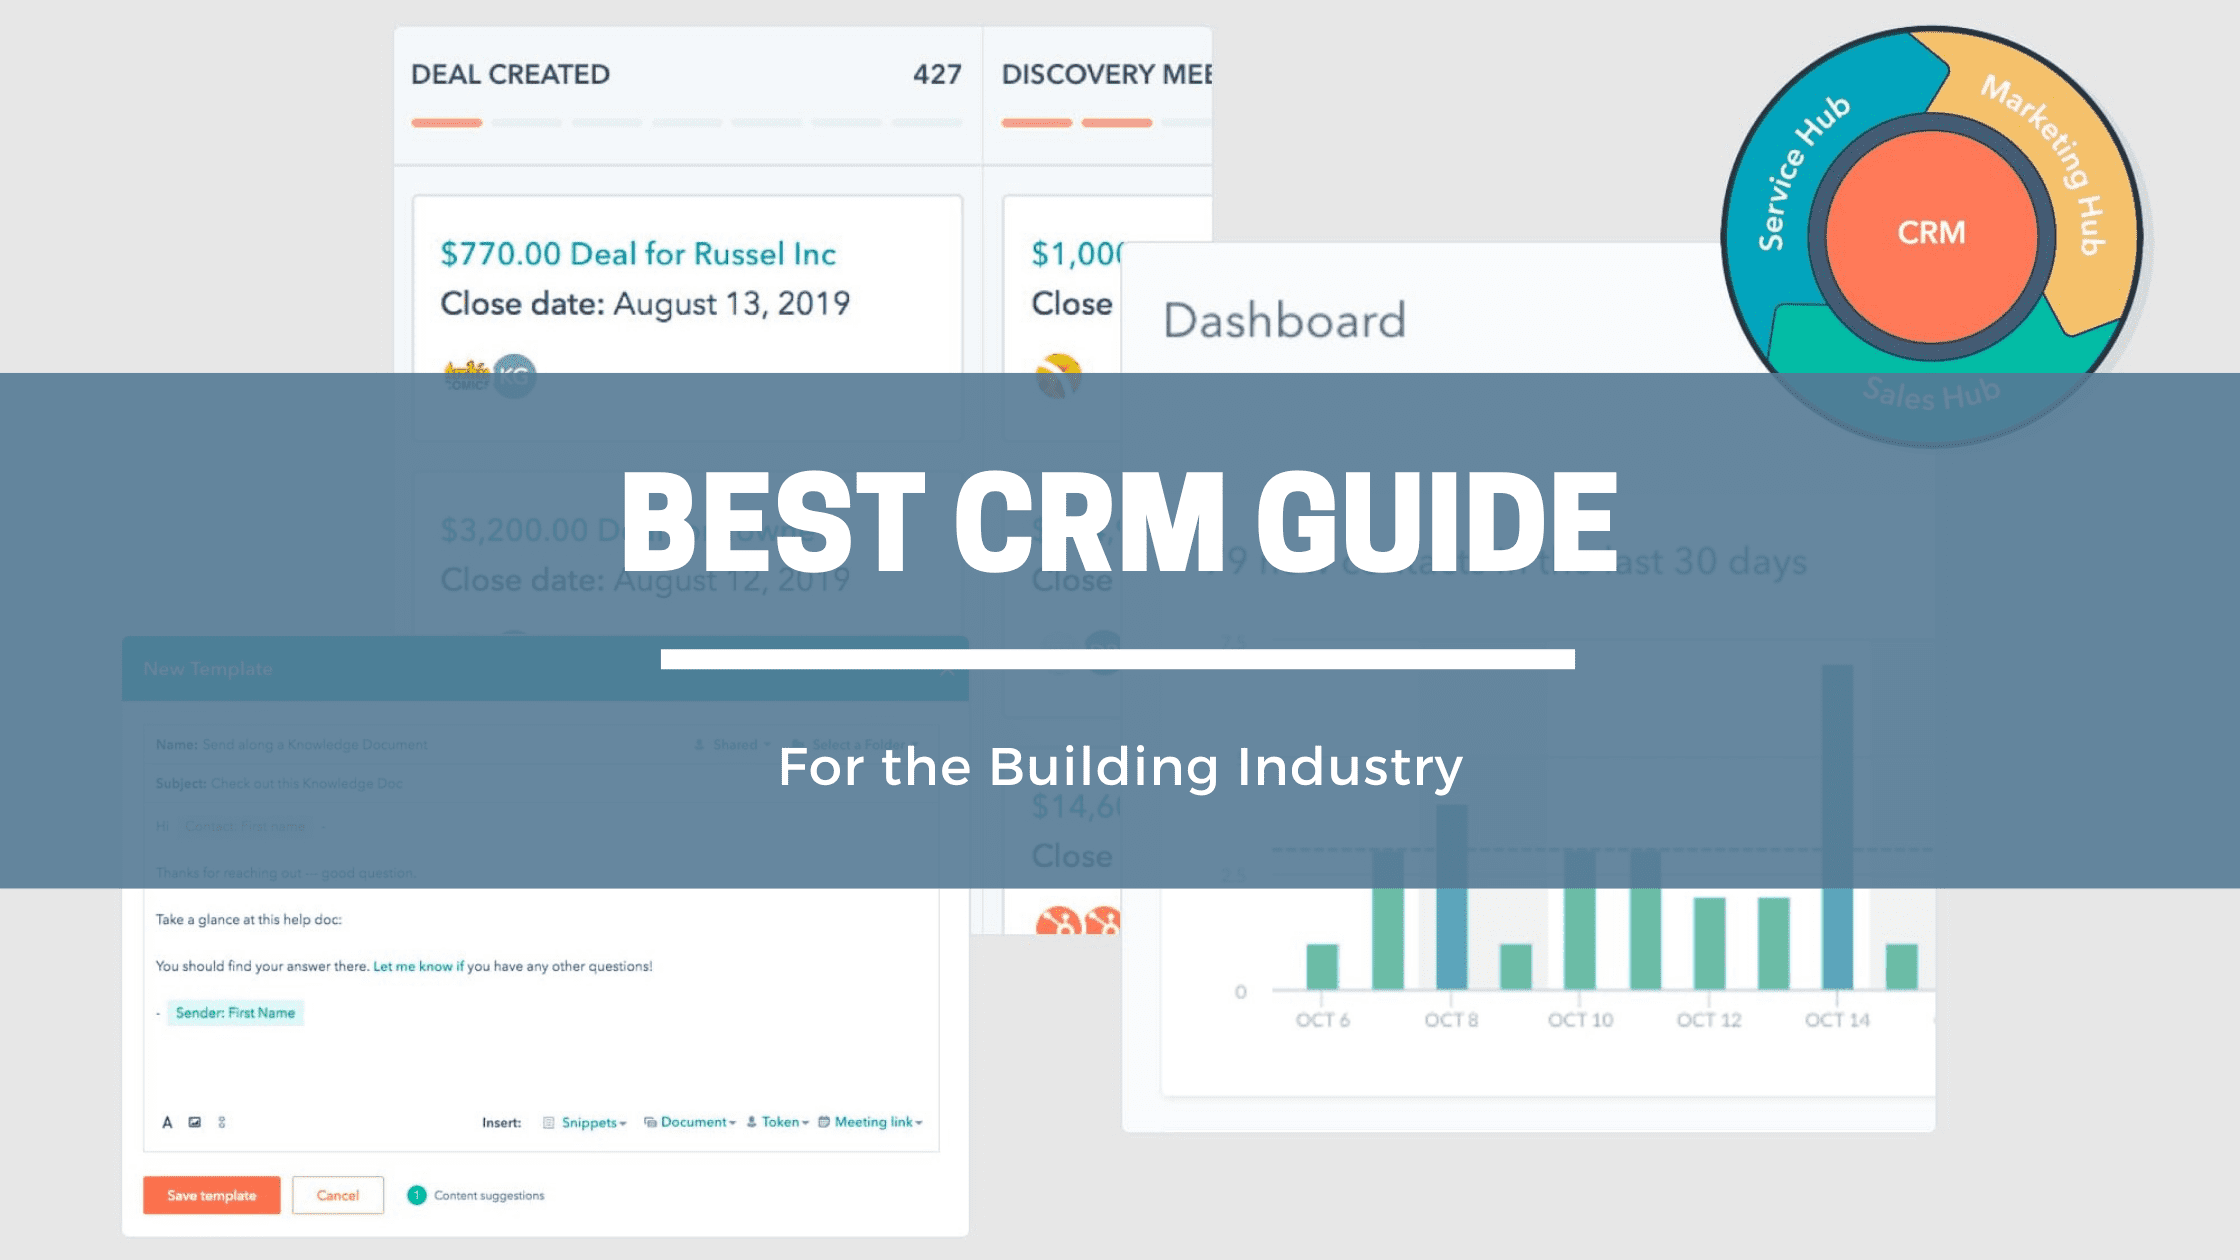
Task: Select the font formatting (A) icon
Action: [165, 1122]
